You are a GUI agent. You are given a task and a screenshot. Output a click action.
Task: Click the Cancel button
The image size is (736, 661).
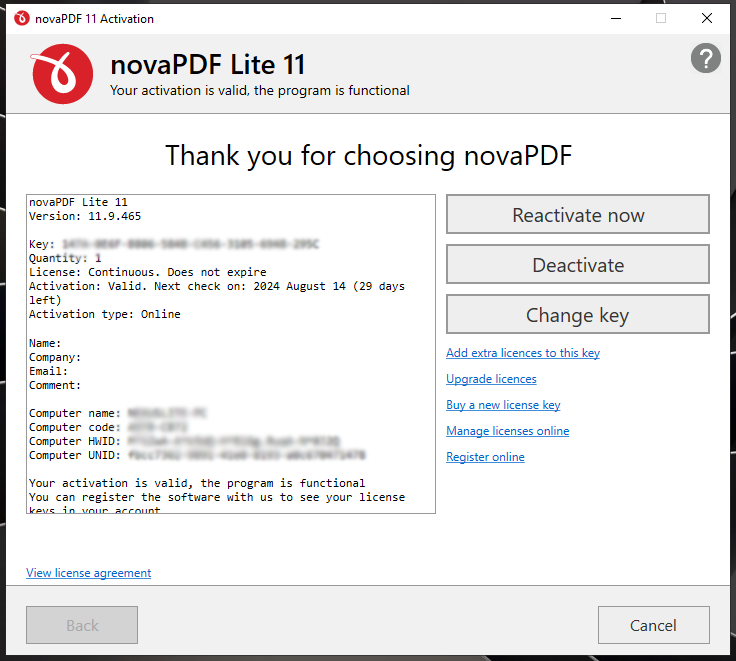[x=653, y=625]
